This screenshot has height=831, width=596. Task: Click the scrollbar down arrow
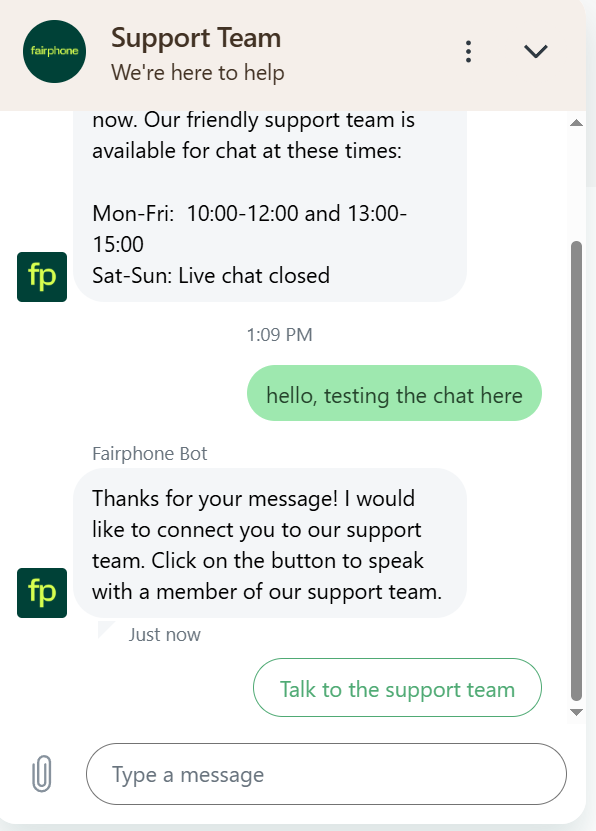(576, 712)
